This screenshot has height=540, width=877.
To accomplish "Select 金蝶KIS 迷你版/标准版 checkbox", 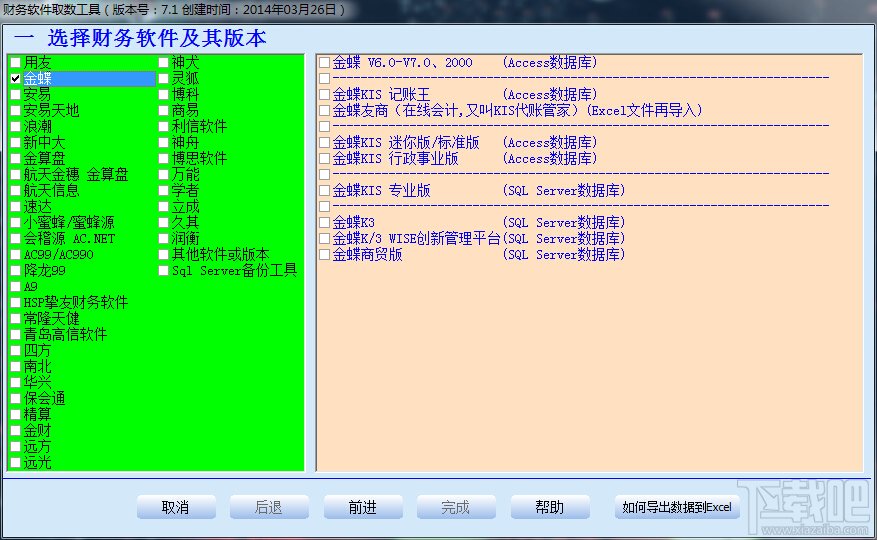I will click(x=324, y=143).
